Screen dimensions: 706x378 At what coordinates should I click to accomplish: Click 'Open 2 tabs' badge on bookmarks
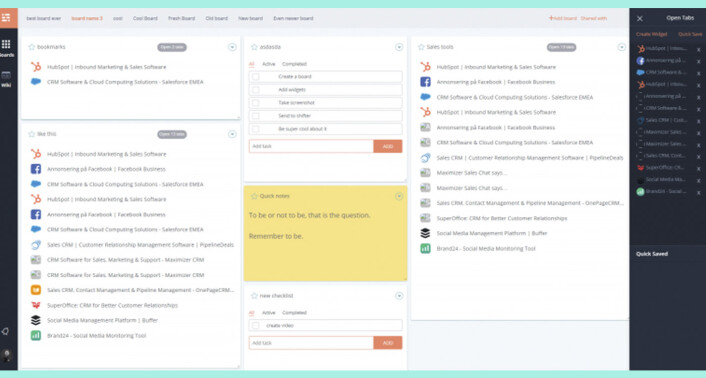click(172, 47)
